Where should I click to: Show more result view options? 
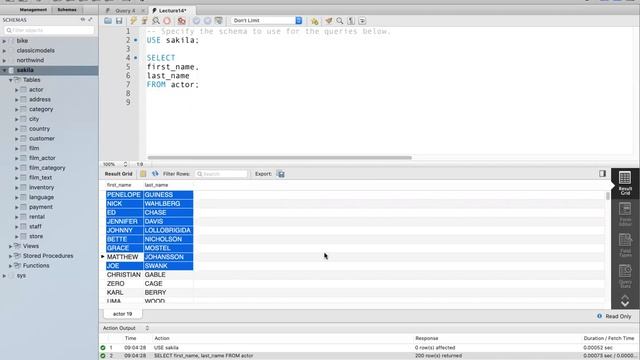pyautogui.click(x=625, y=301)
